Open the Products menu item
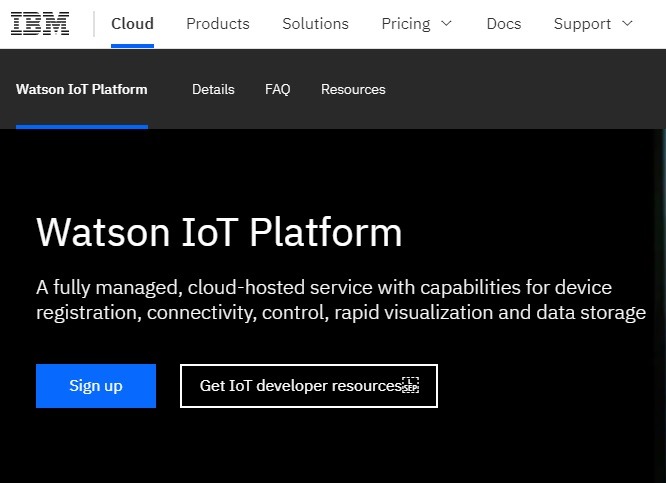This screenshot has height=483, width=666. pyautogui.click(x=218, y=24)
